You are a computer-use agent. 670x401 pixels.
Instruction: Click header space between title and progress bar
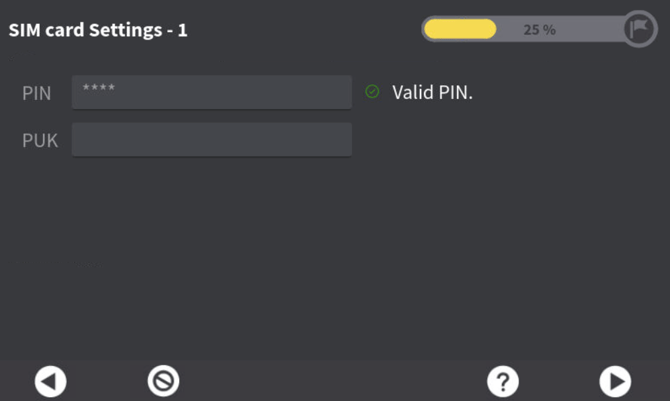(x=300, y=30)
